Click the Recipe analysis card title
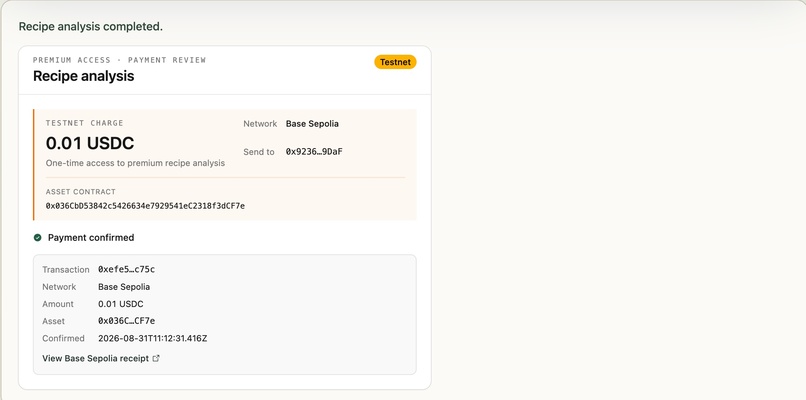 [x=83, y=76]
